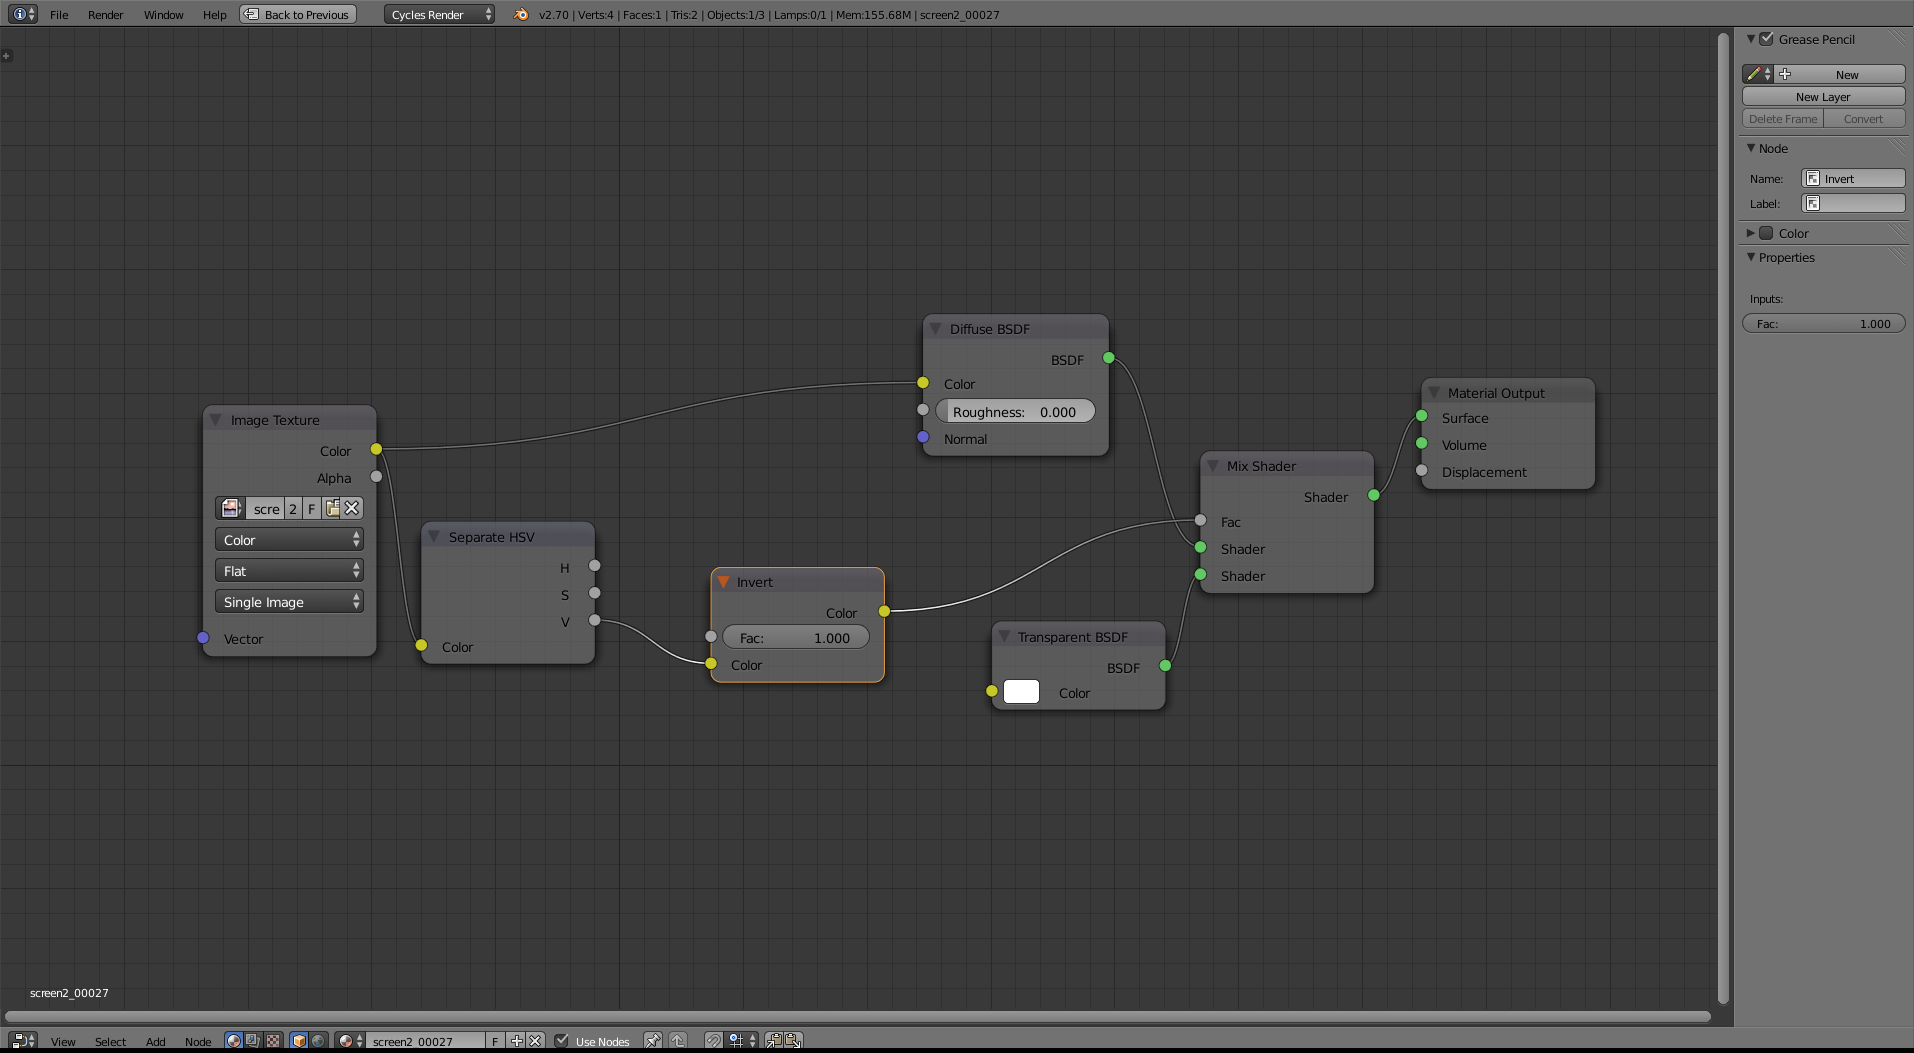
Task: Click the Back to Previous screen button
Action: [x=298, y=14]
